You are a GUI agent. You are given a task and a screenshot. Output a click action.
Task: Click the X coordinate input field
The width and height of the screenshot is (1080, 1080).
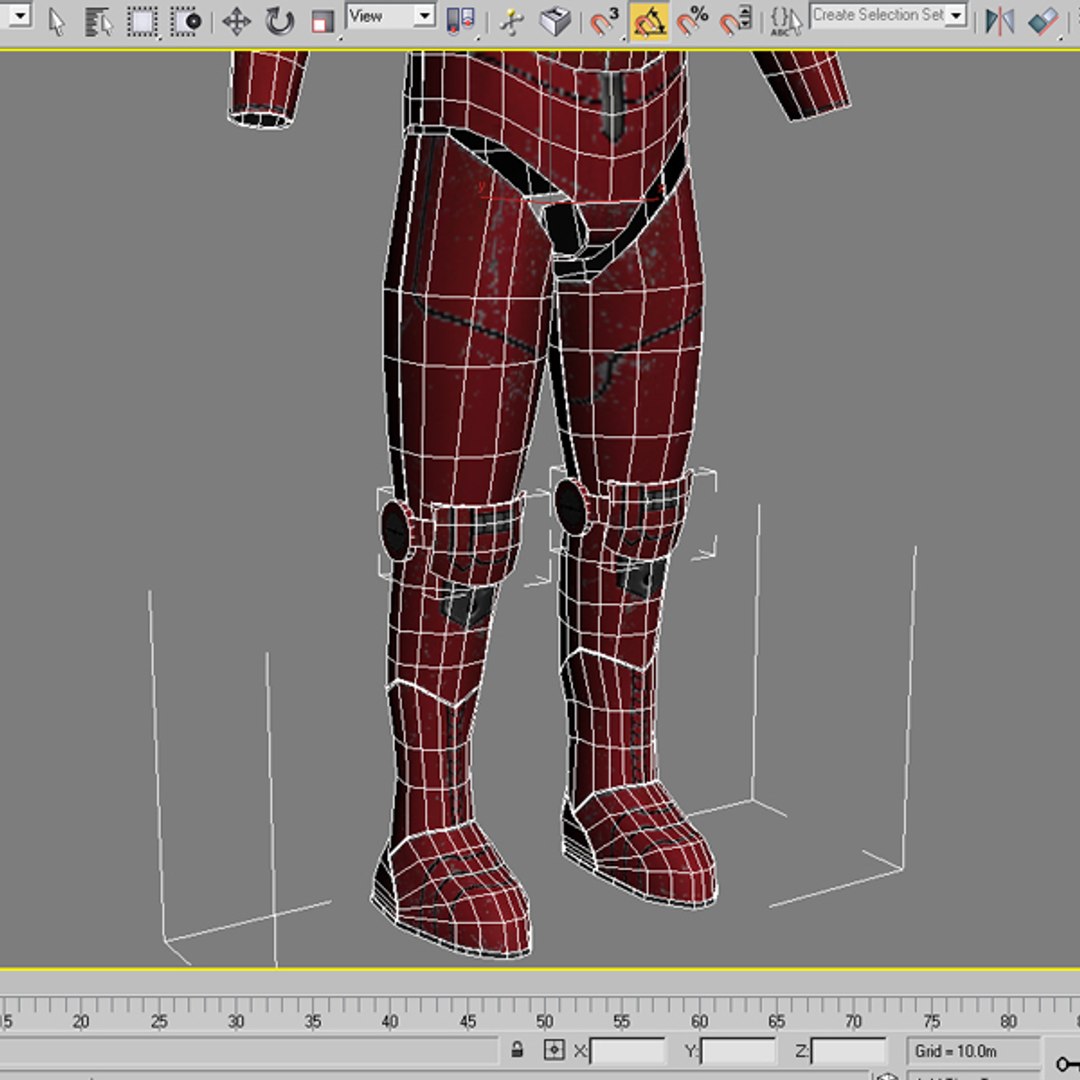[627, 1051]
